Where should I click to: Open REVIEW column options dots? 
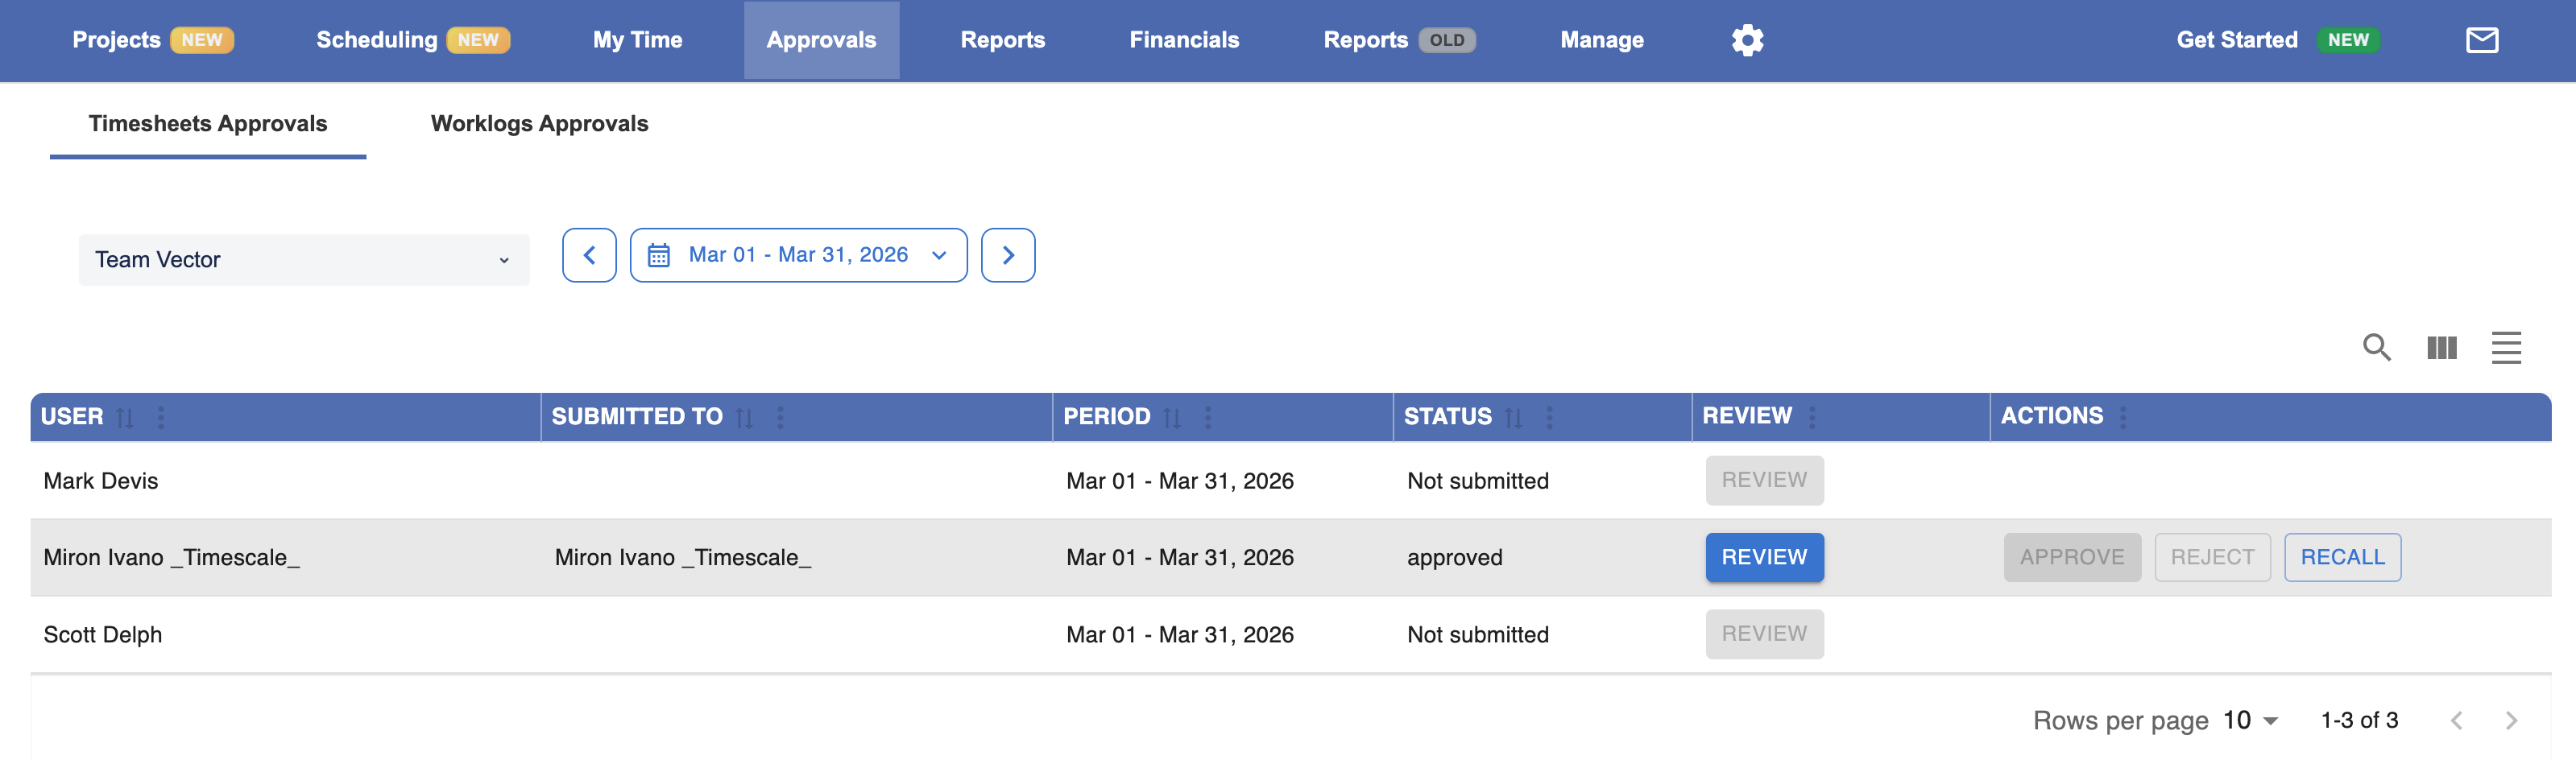[x=1812, y=417]
